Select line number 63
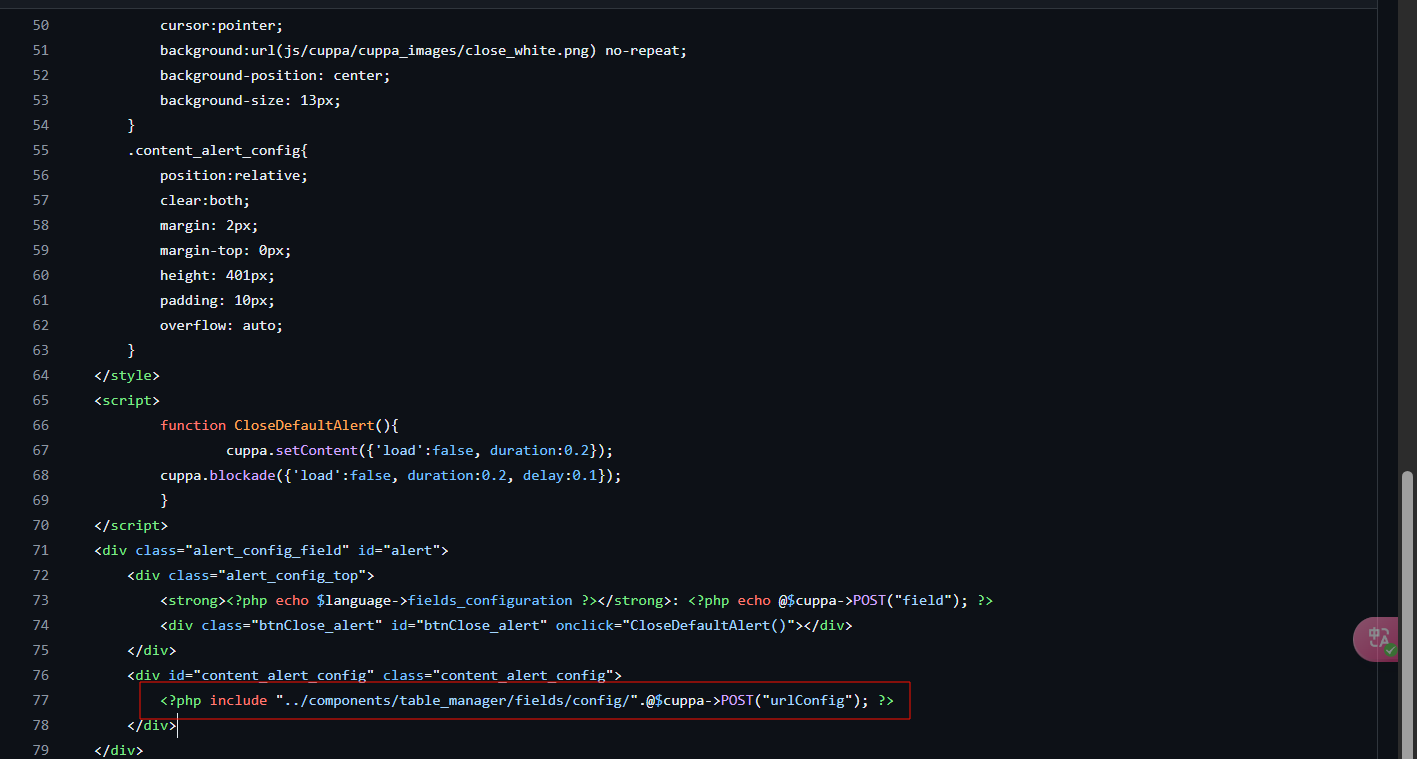The height and width of the screenshot is (759, 1417). point(41,350)
